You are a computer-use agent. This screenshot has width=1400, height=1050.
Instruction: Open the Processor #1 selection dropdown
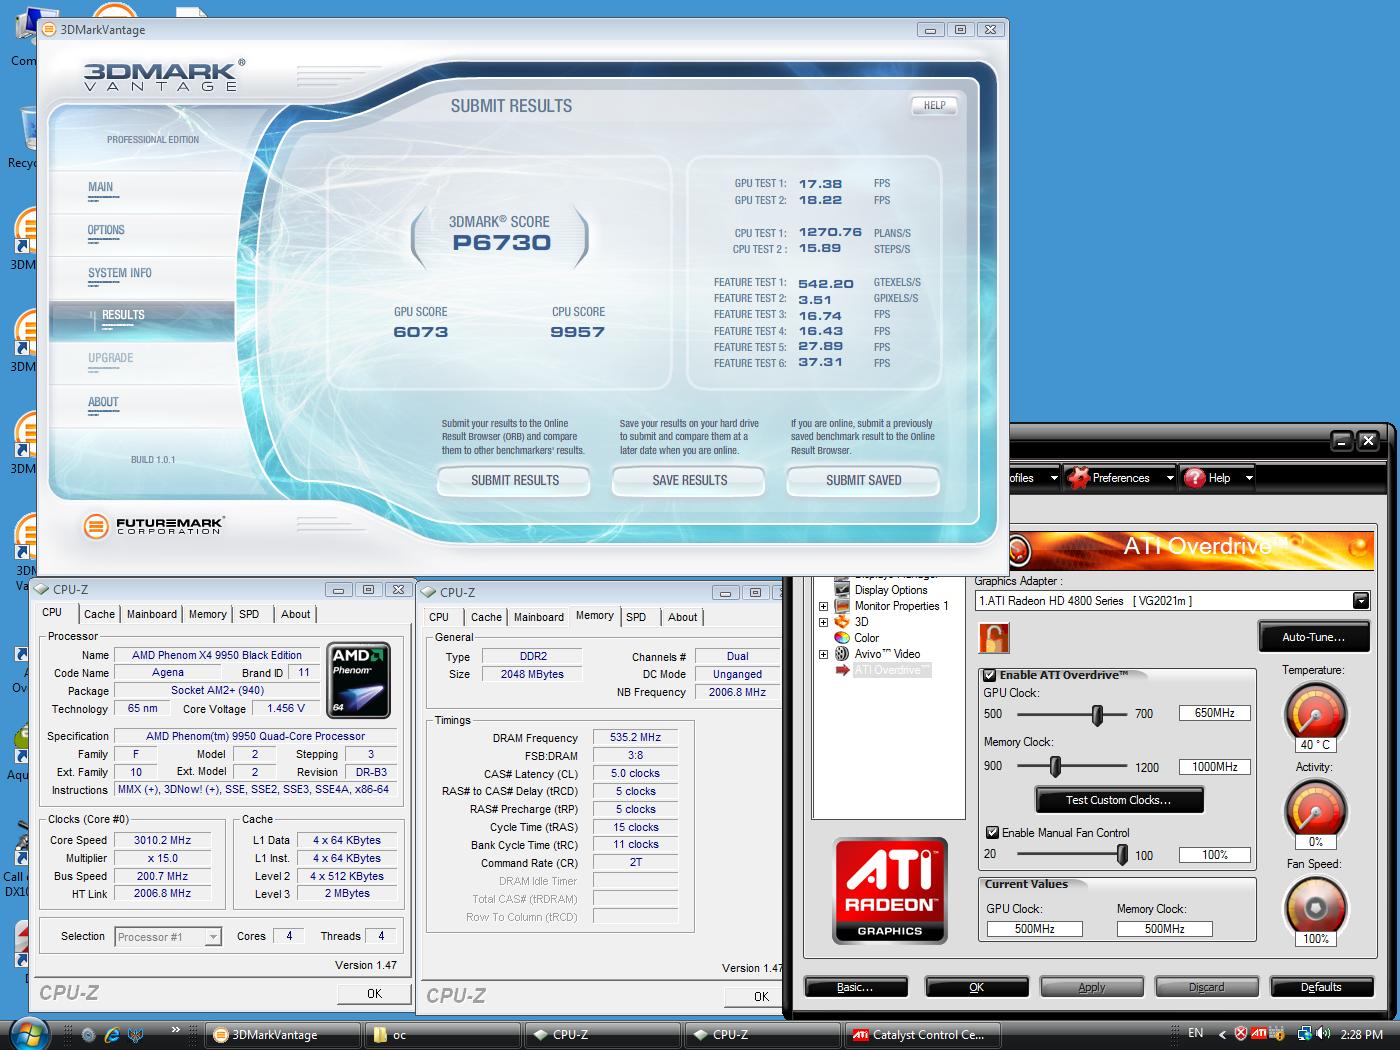coord(212,937)
